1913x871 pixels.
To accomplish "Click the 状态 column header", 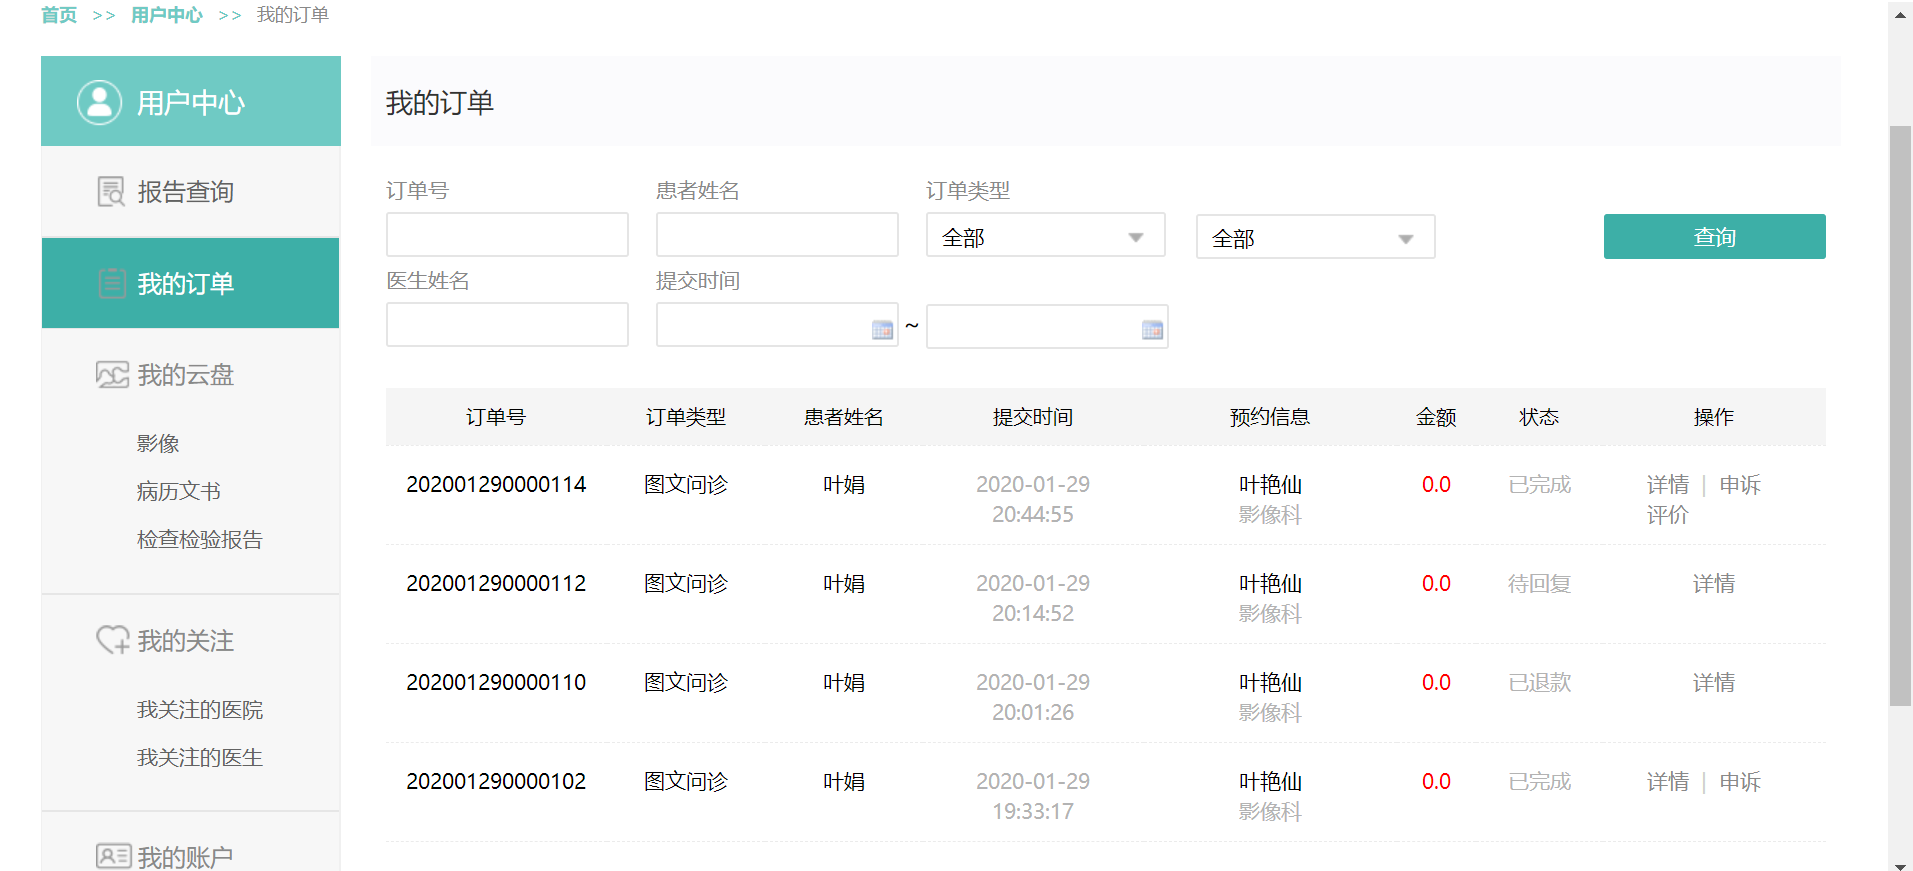I will point(1539,417).
